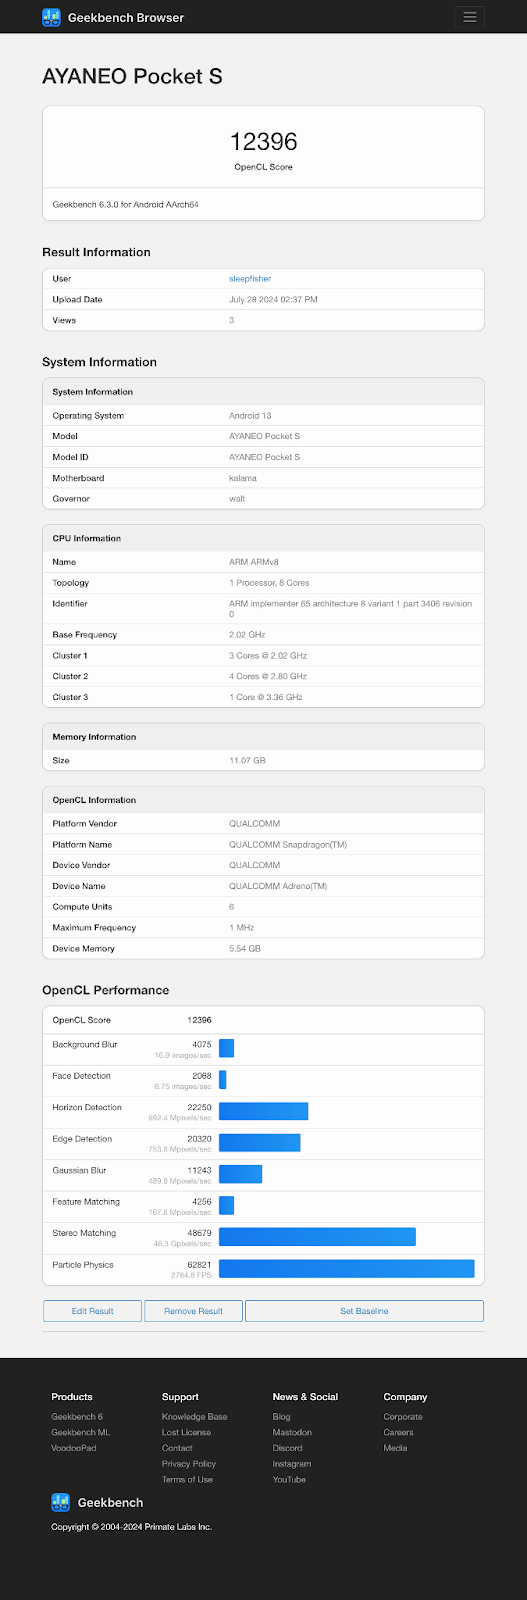Open the Discord social link

click(x=287, y=1448)
